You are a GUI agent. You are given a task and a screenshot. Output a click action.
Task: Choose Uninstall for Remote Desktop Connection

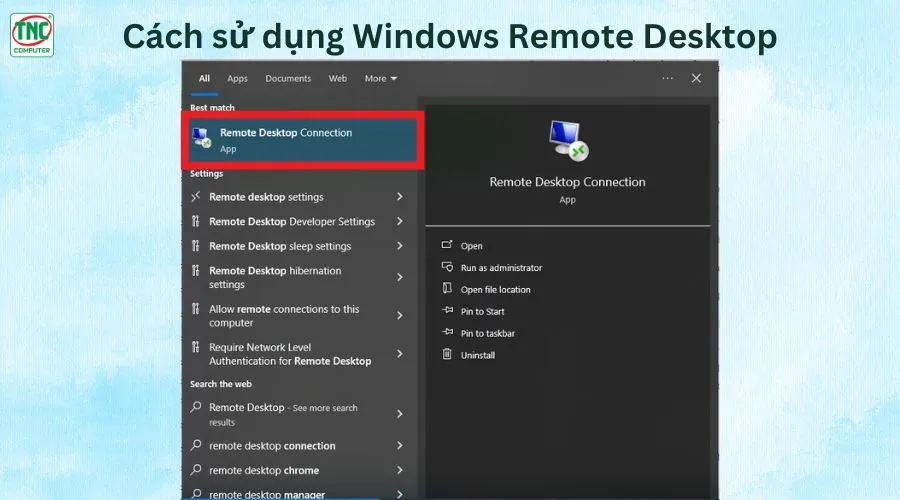(x=478, y=355)
